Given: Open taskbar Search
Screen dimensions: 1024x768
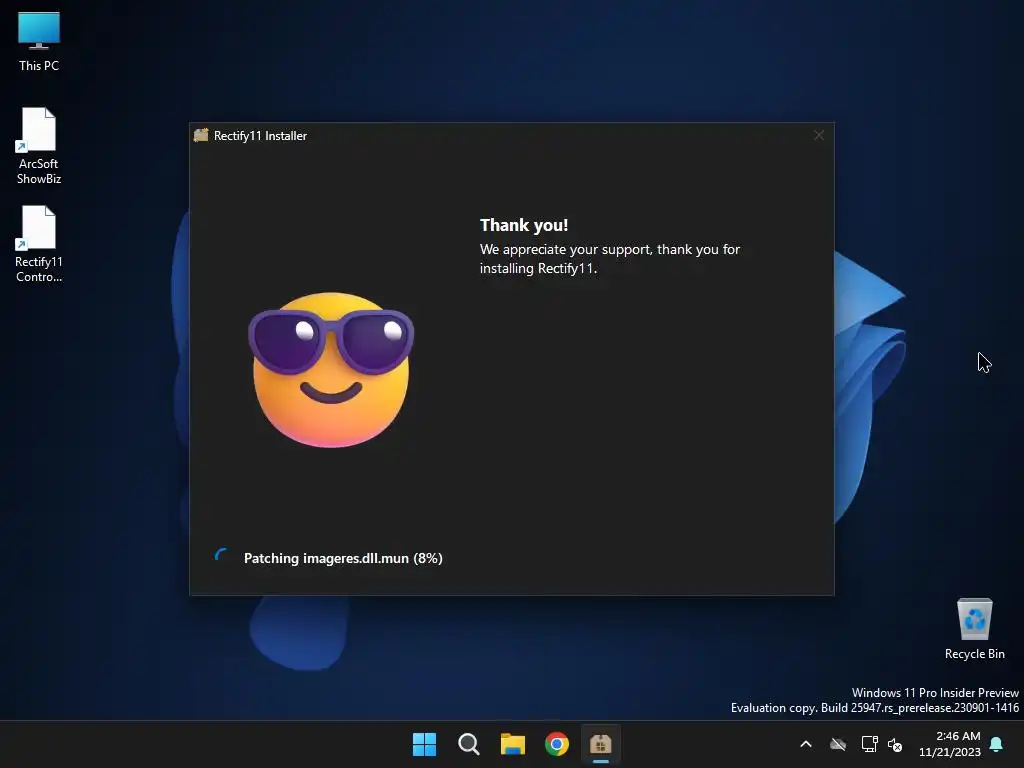Looking at the screenshot, I should click(x=469, y=744).
